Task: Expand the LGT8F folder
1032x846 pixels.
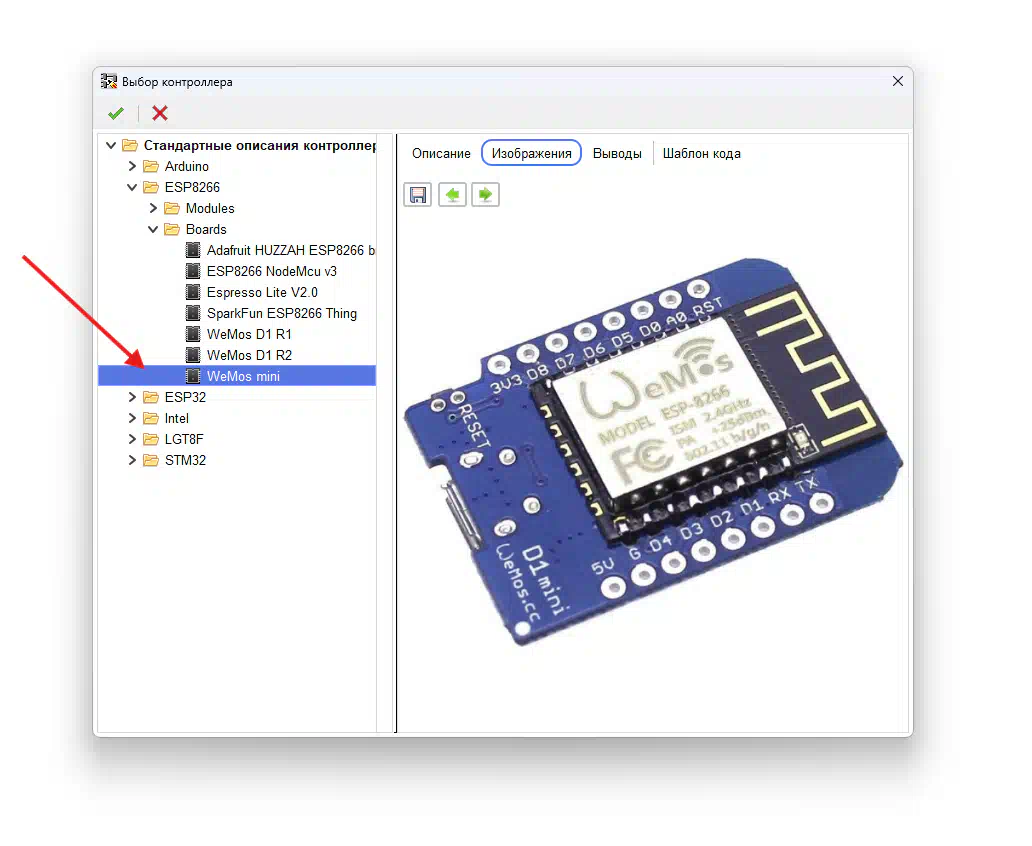Action: pyautogui.click(x=132, y=439)
